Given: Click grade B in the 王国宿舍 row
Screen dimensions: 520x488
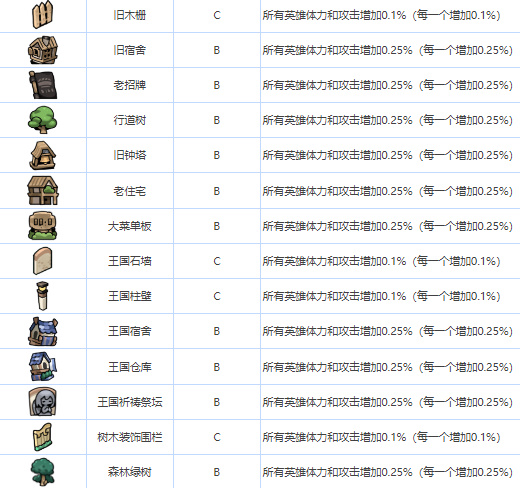Looking at the screenshot, I should [217, 331].
